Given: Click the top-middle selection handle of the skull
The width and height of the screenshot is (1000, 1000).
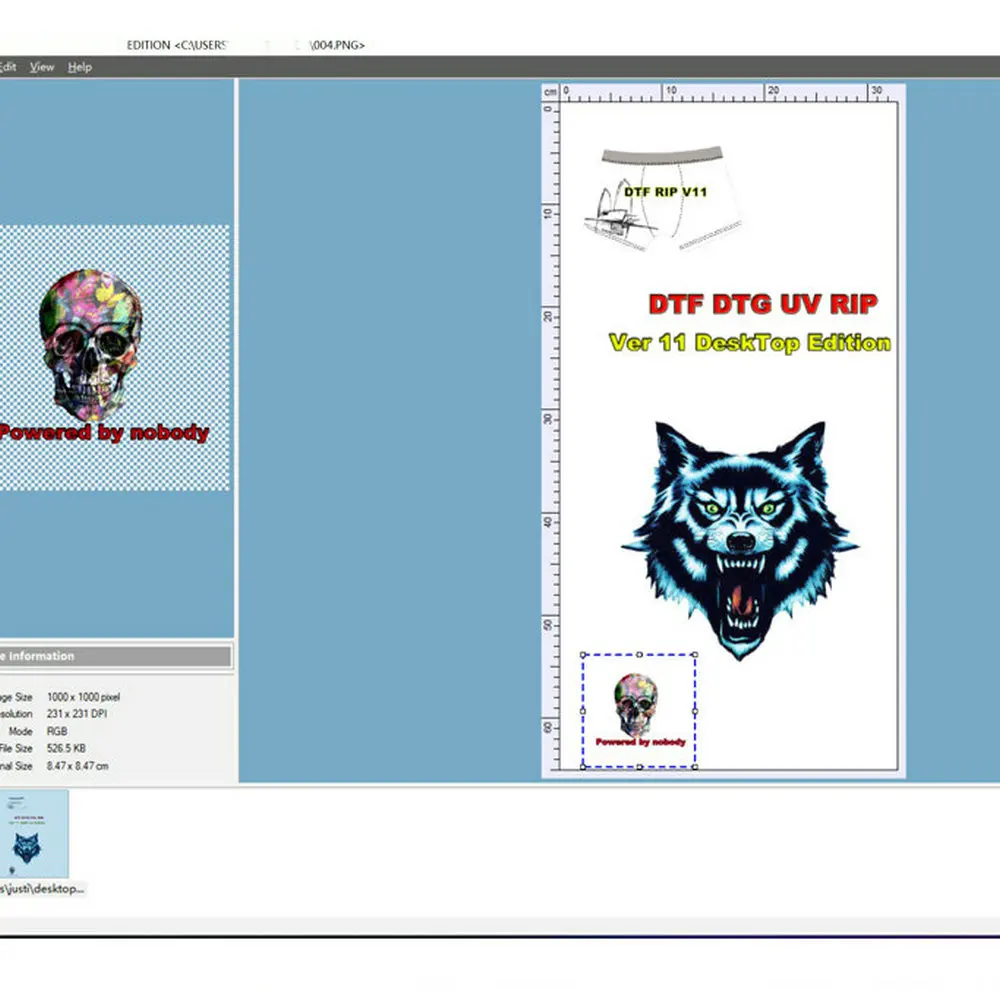Looking at the screenshot, I should pos(639,655).
